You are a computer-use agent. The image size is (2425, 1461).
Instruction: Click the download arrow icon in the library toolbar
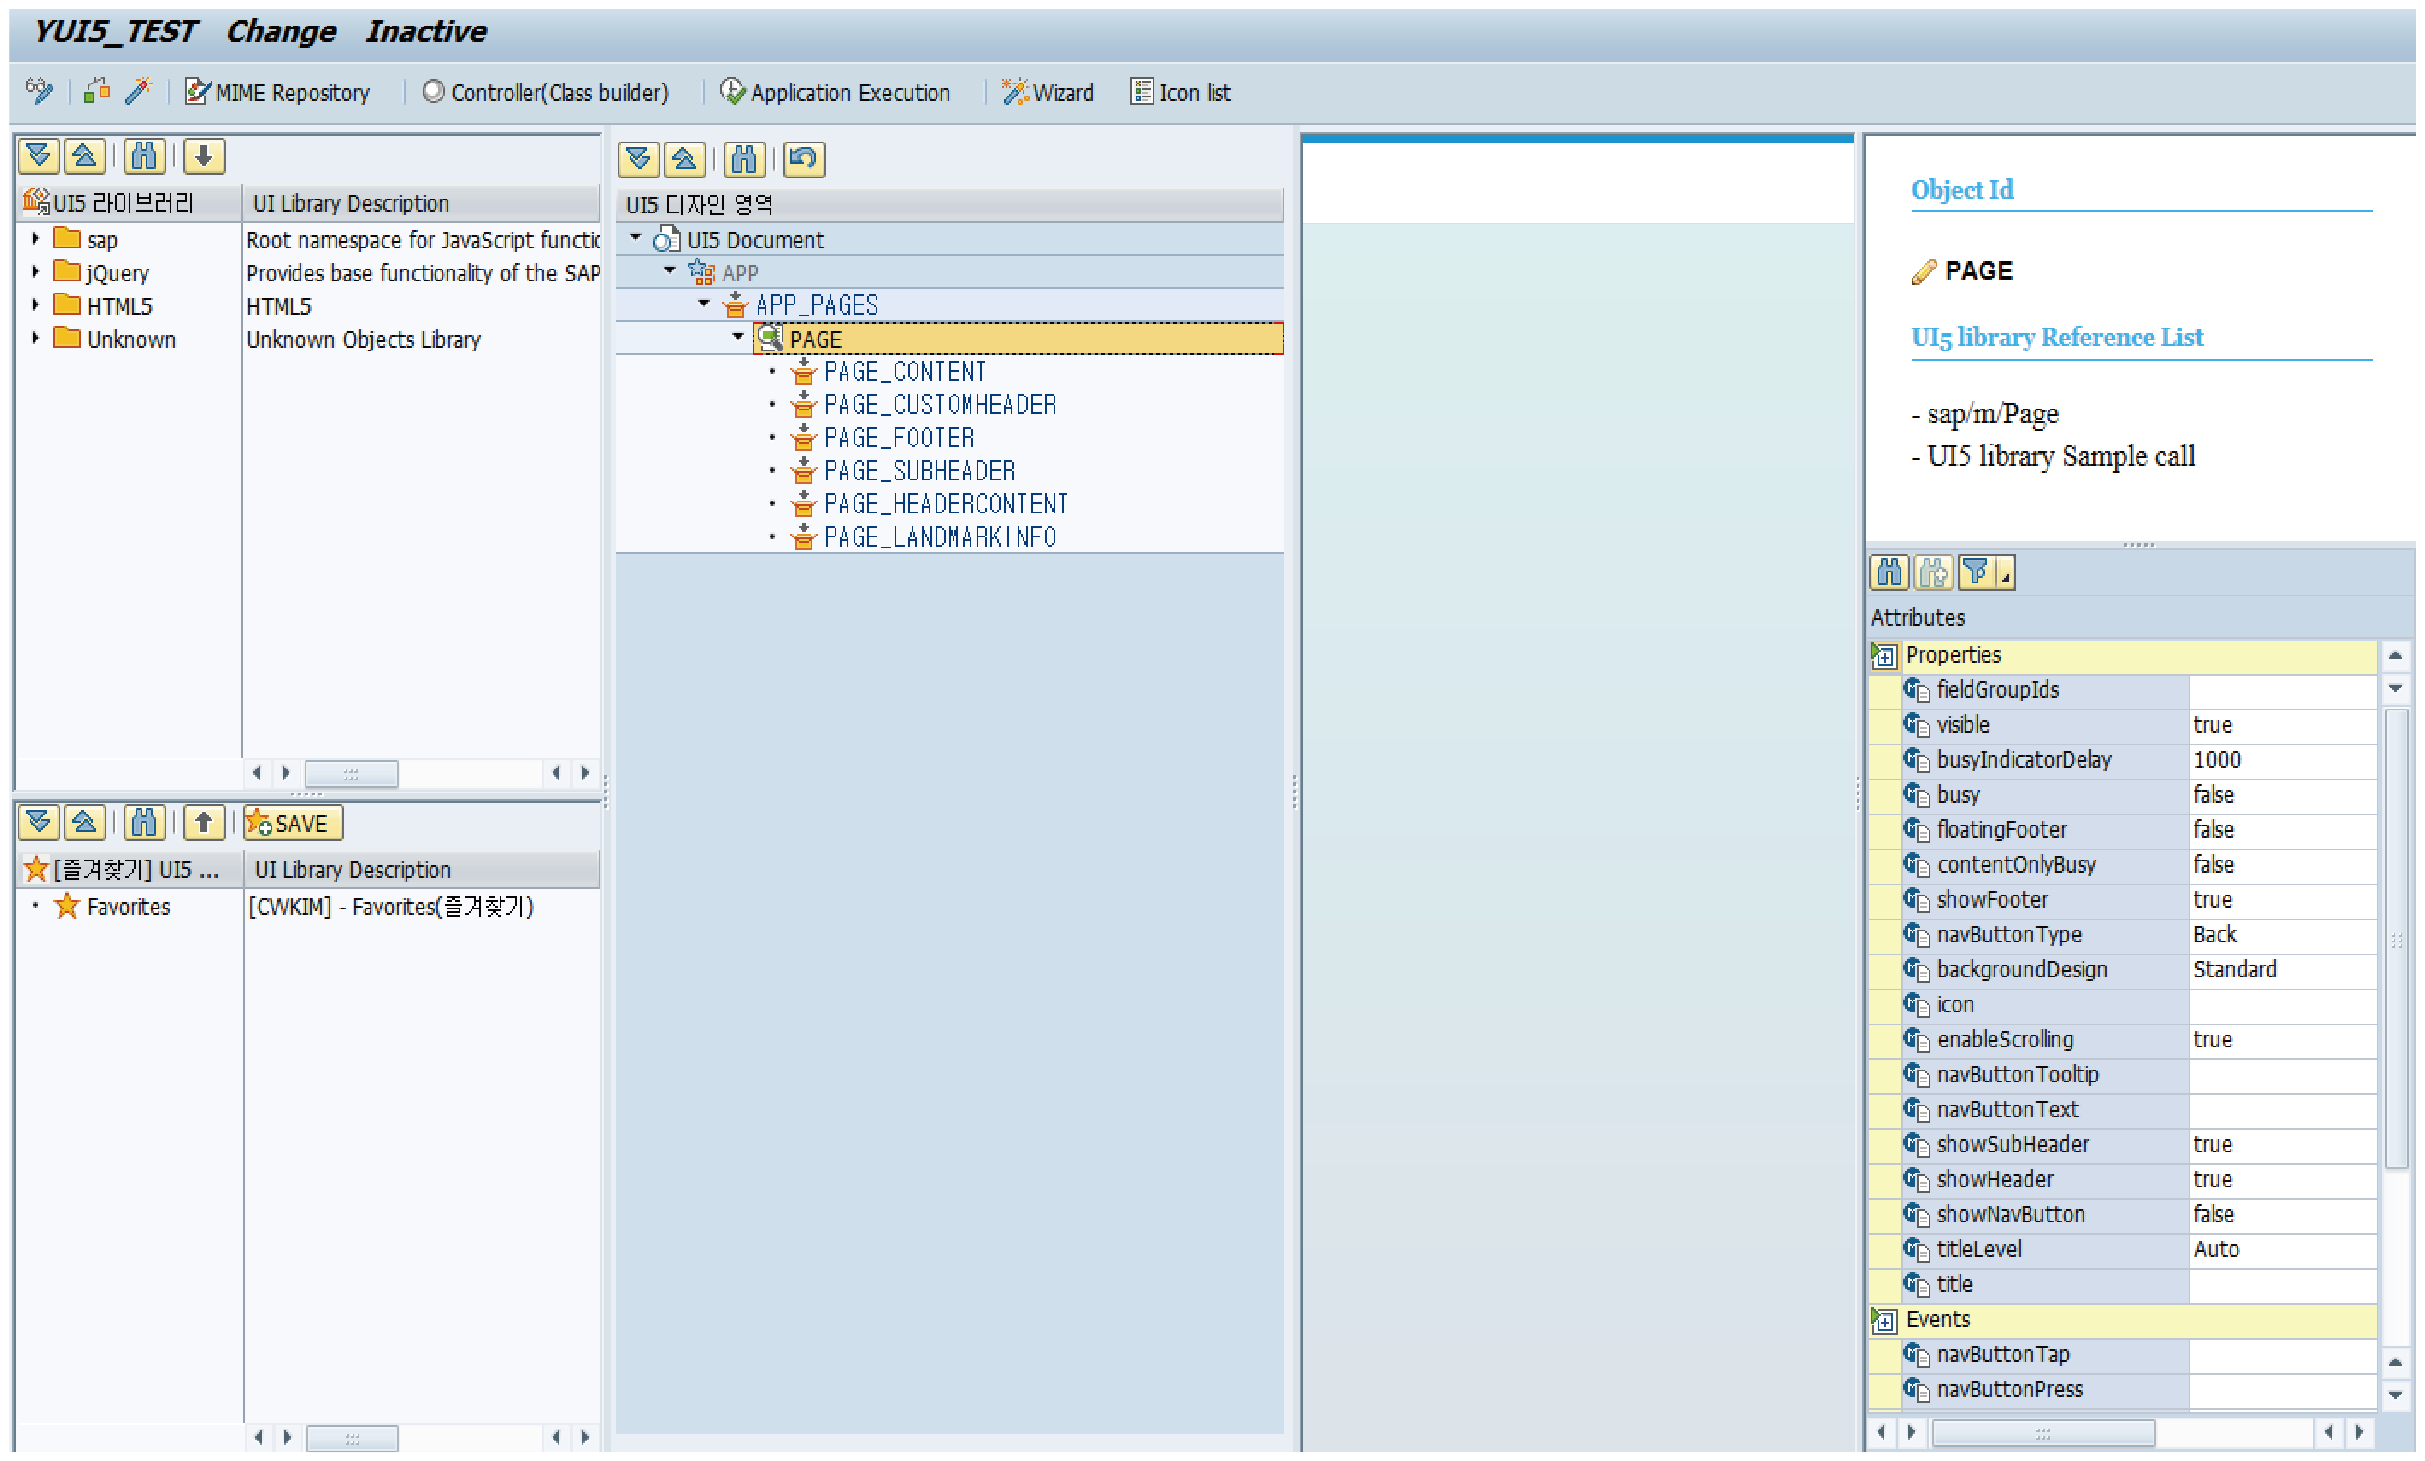[x=203, y=156]
